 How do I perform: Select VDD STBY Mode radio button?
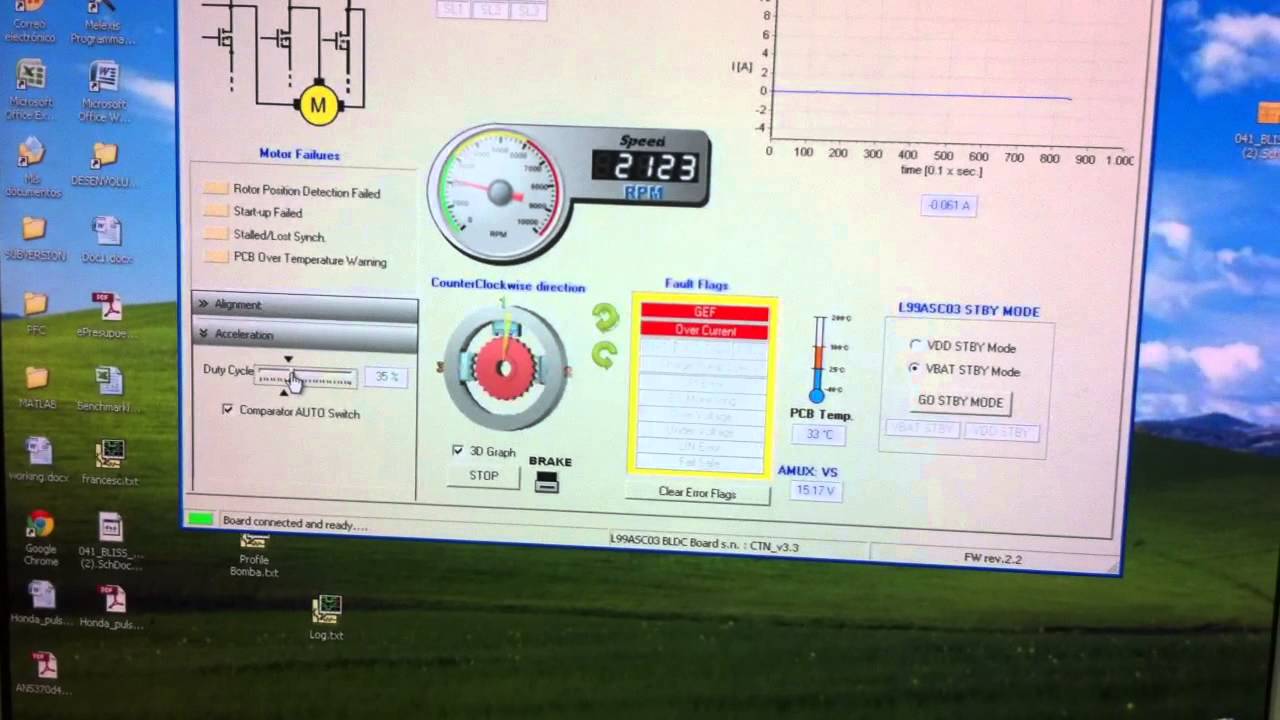[915, 345]
